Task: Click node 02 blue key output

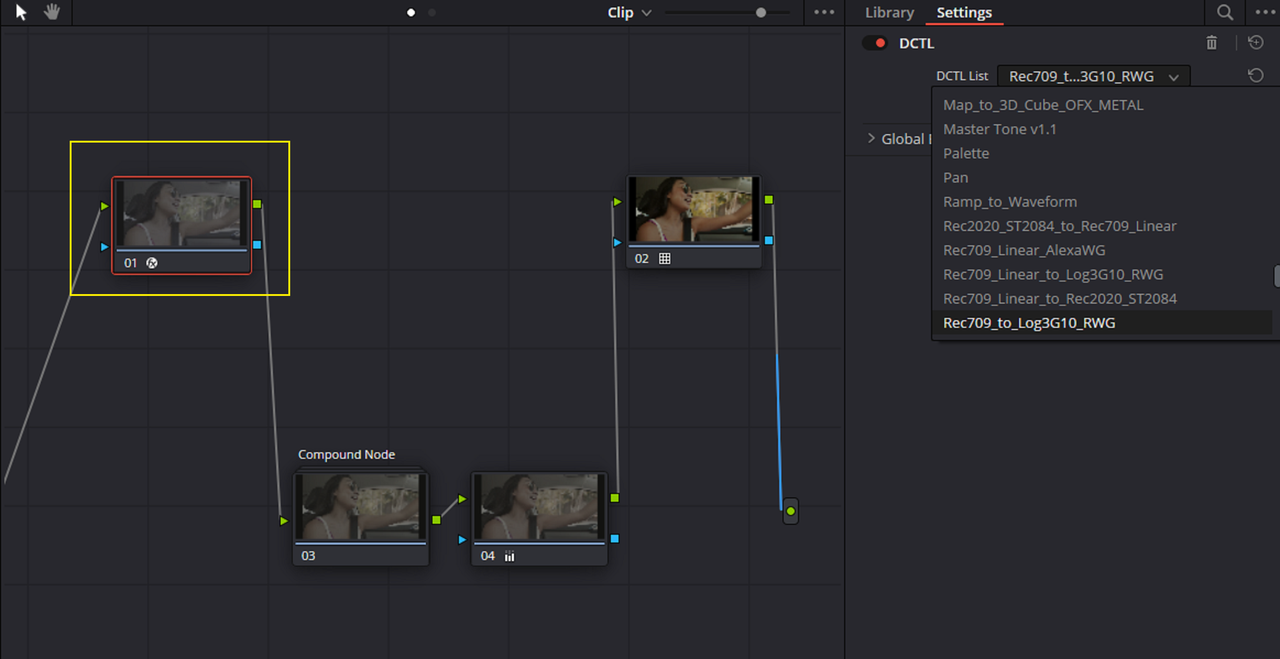Action: 769,240
